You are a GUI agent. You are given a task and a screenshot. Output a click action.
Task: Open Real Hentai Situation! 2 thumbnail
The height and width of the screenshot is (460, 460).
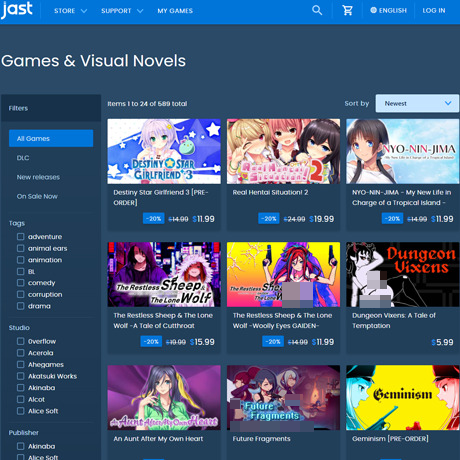tap(283, 151)
